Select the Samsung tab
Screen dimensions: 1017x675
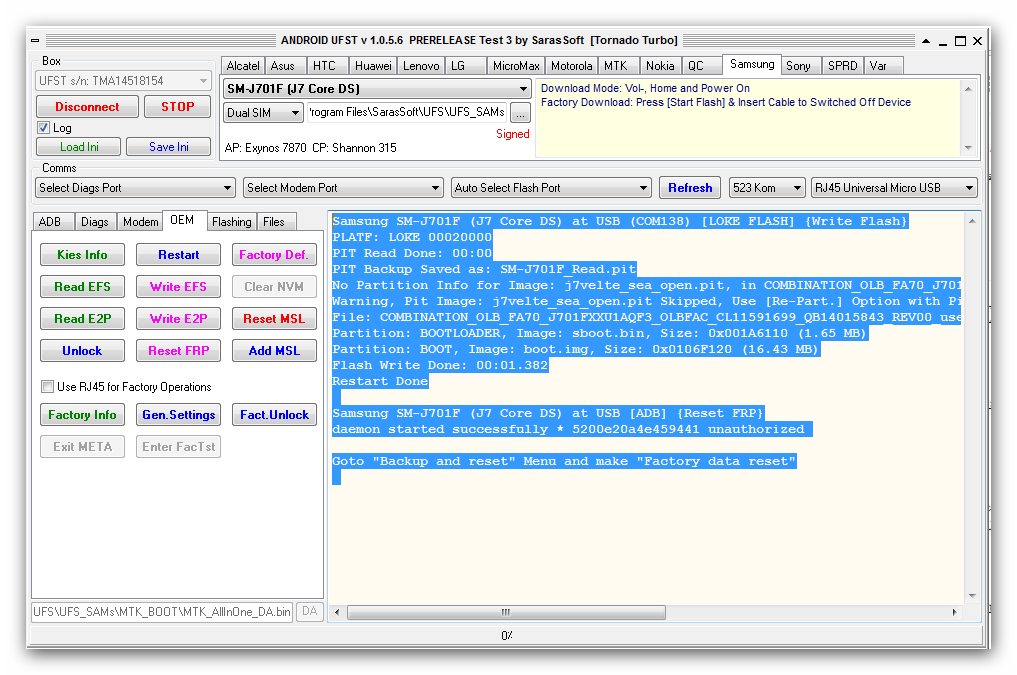[752, 64]
